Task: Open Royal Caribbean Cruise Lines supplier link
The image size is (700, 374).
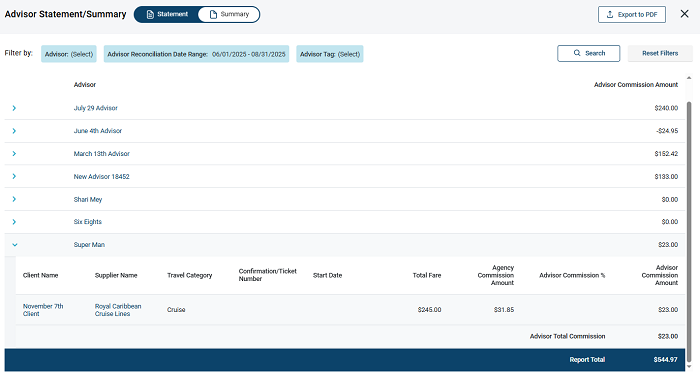Action: [x=118, y=310]
